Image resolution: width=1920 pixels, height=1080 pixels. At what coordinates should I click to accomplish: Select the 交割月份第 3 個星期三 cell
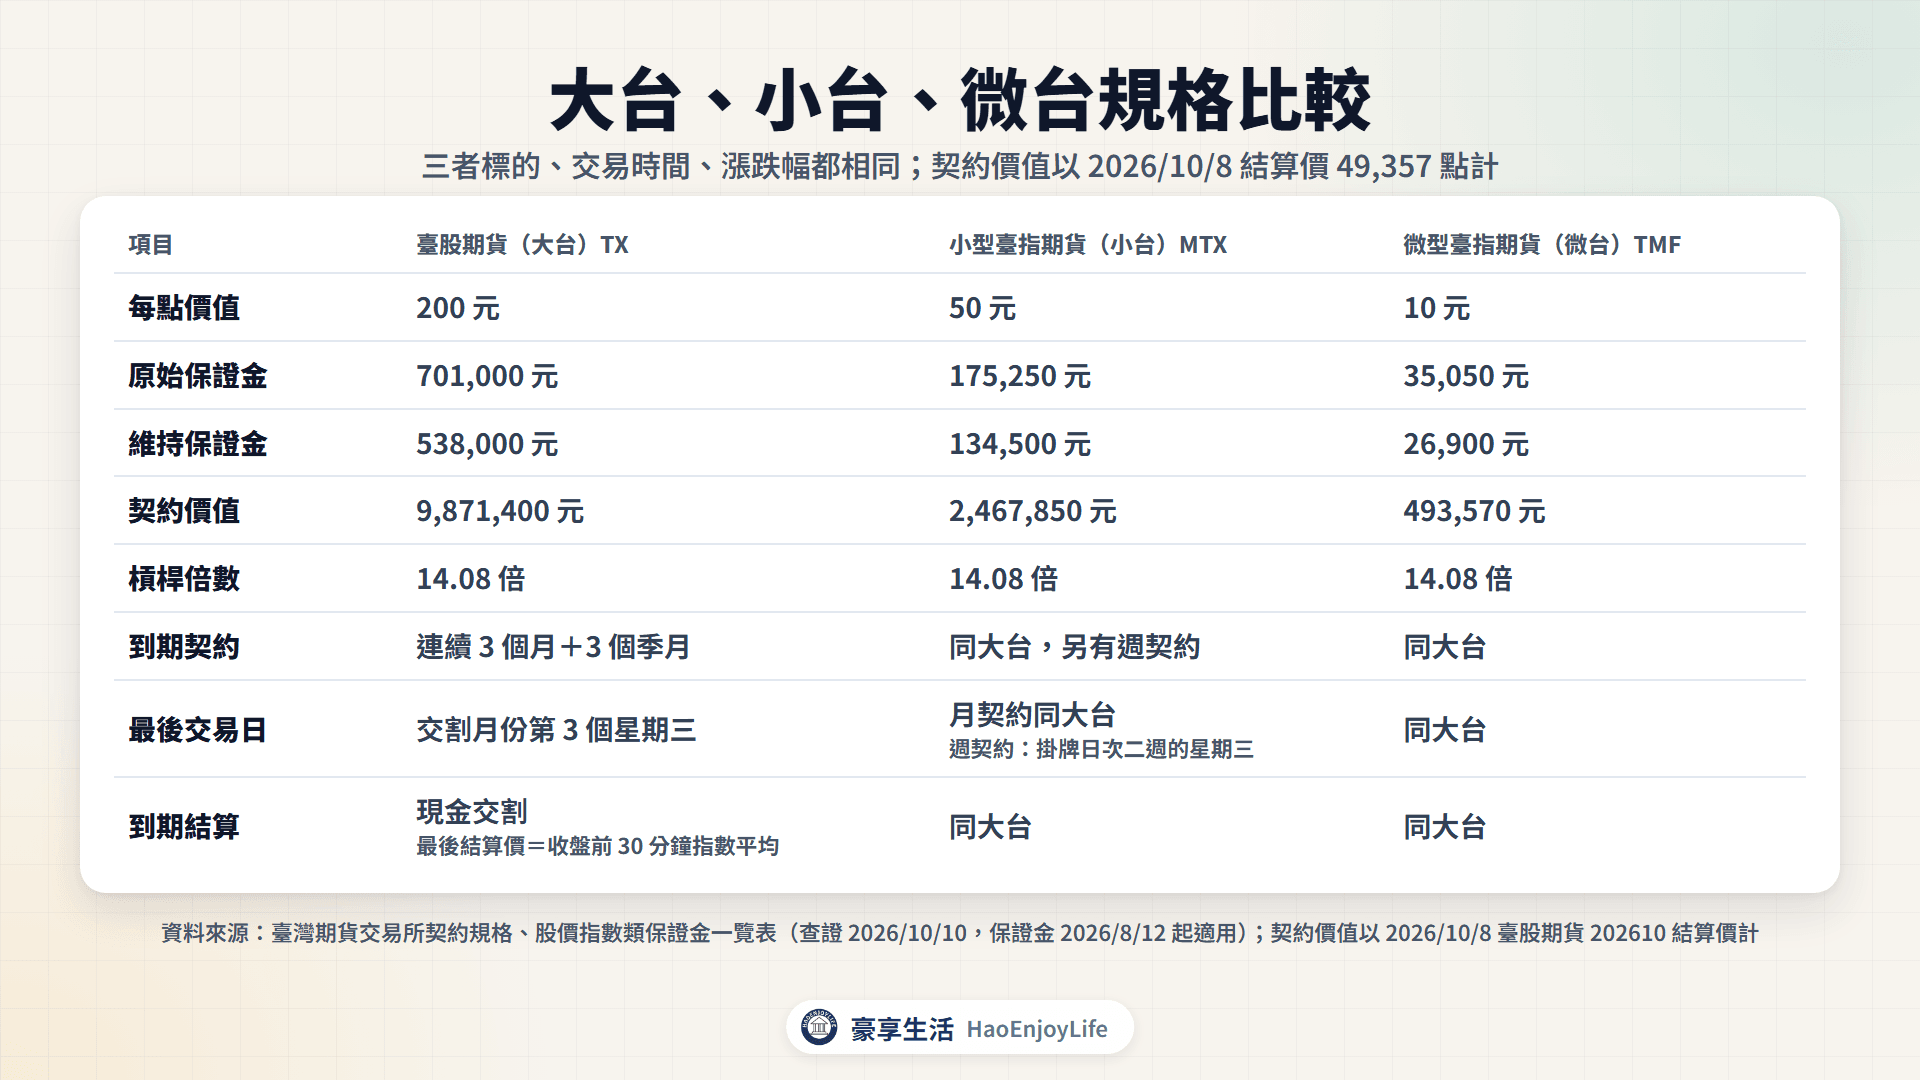556,730
